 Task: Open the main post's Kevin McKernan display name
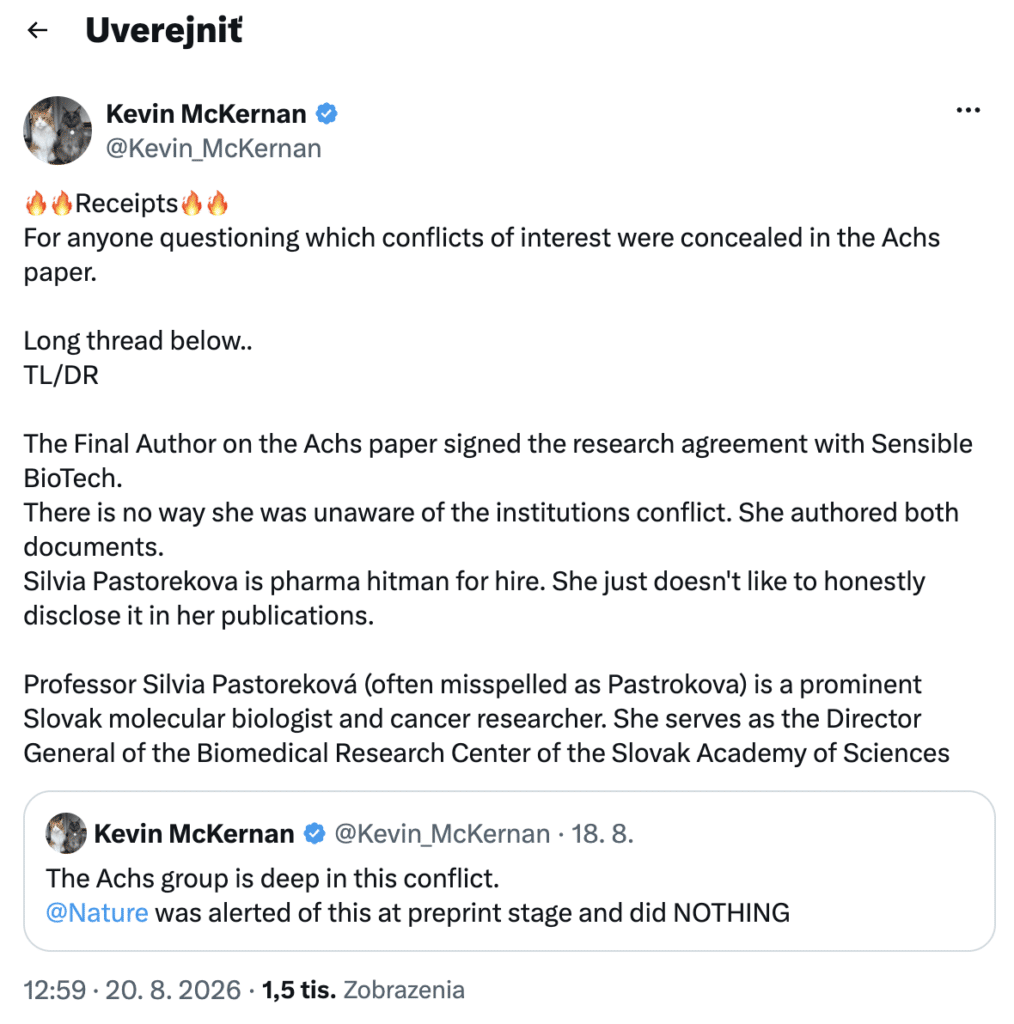206,114
